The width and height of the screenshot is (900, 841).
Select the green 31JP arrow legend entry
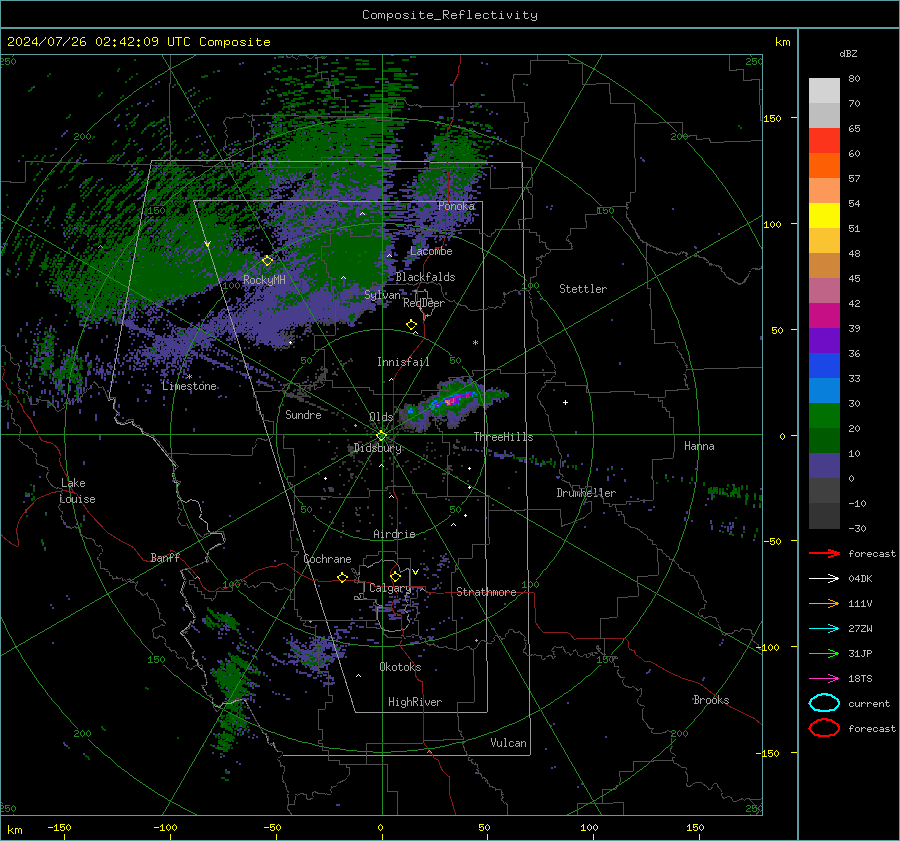click(824, 653)
